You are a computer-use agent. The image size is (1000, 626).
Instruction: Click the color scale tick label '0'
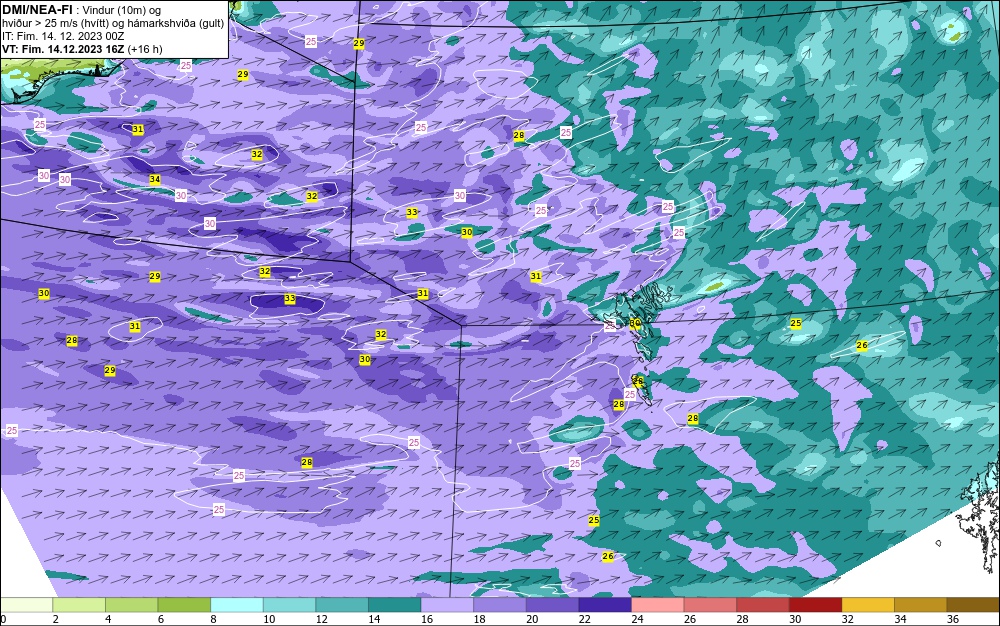[3, 619]
